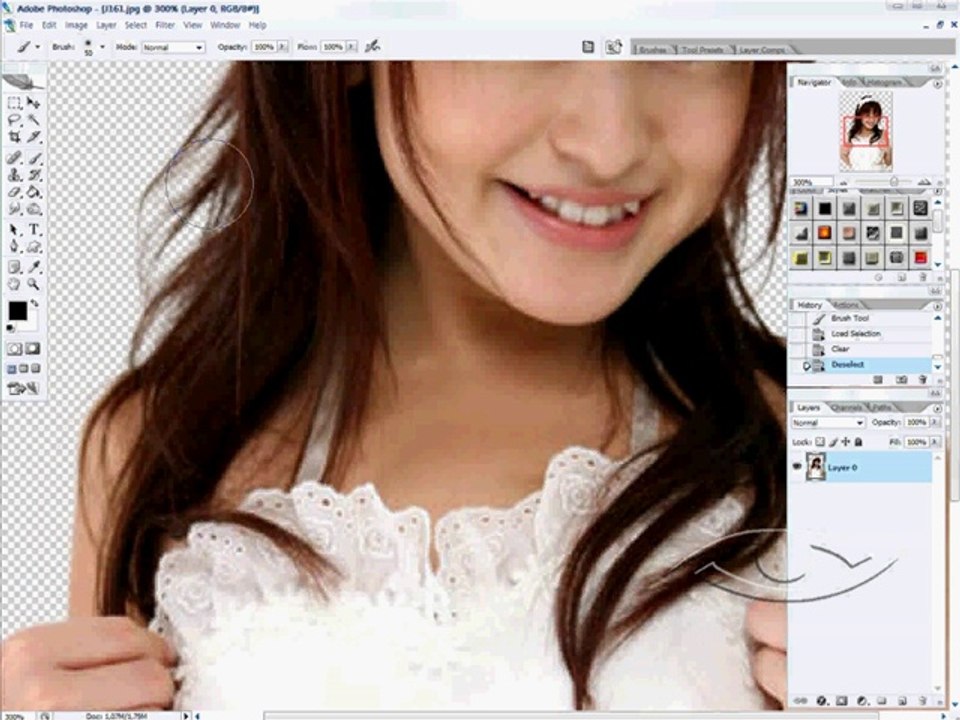Open the brush Mode dropdown

[173, 47]
